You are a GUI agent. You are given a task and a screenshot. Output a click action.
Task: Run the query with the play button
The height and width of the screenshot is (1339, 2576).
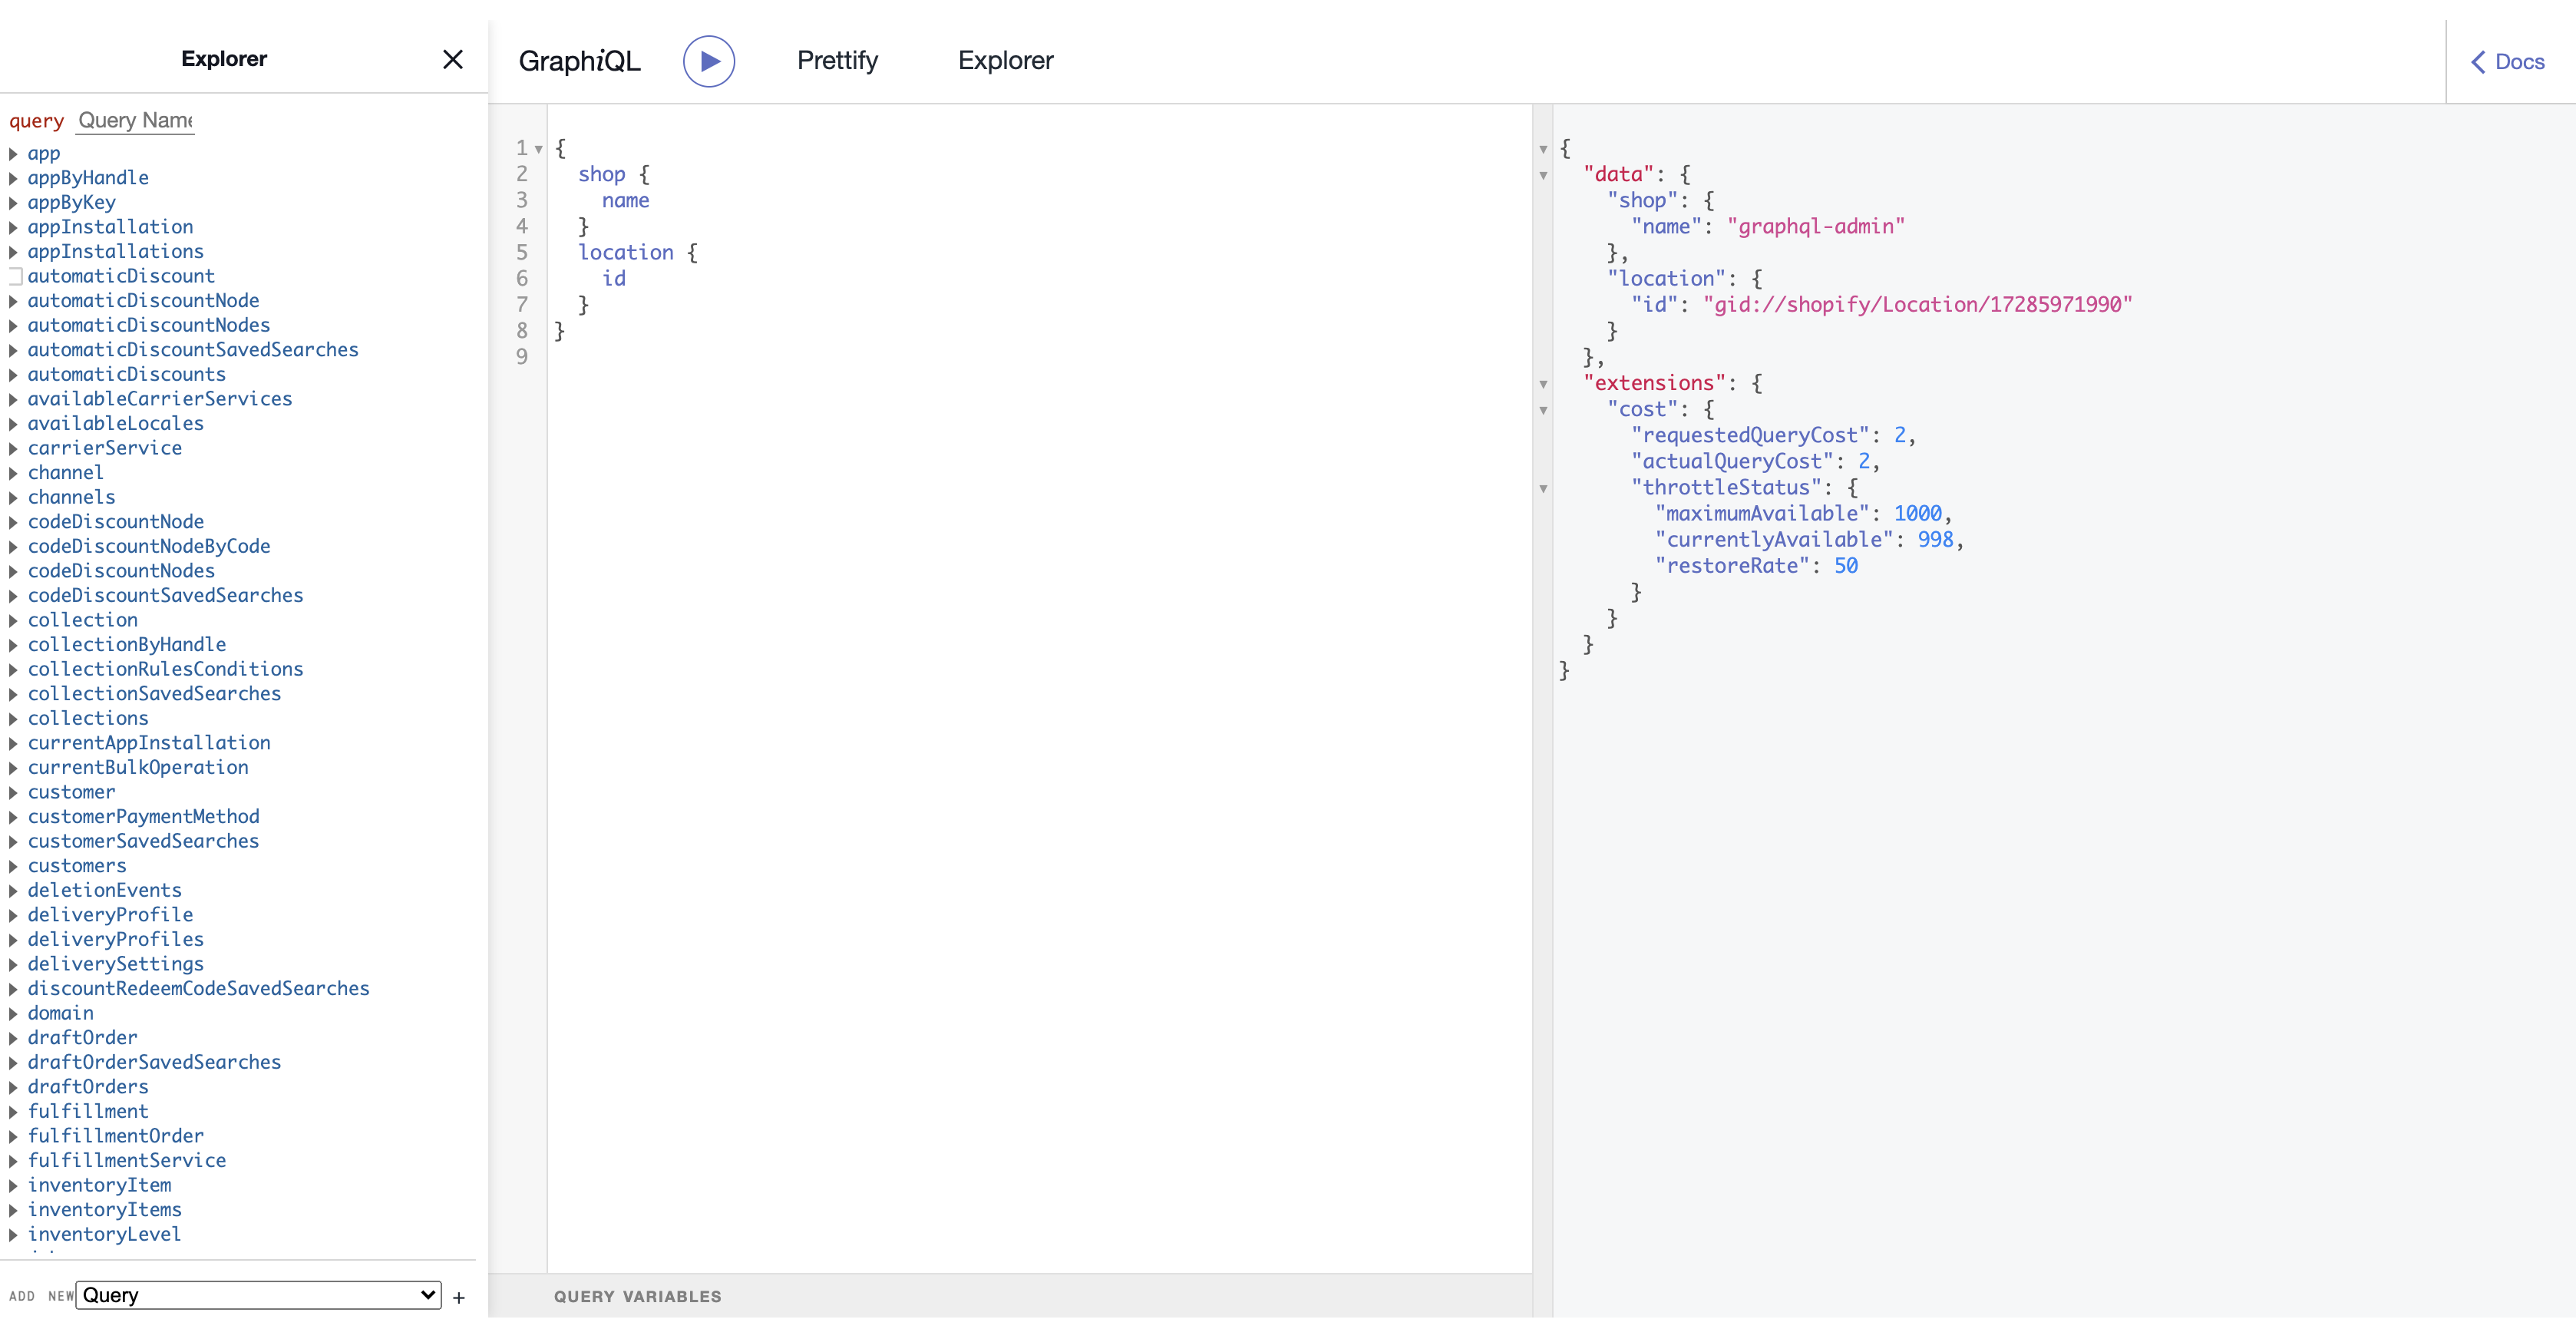pyautogui.click(x=709, y=61)
